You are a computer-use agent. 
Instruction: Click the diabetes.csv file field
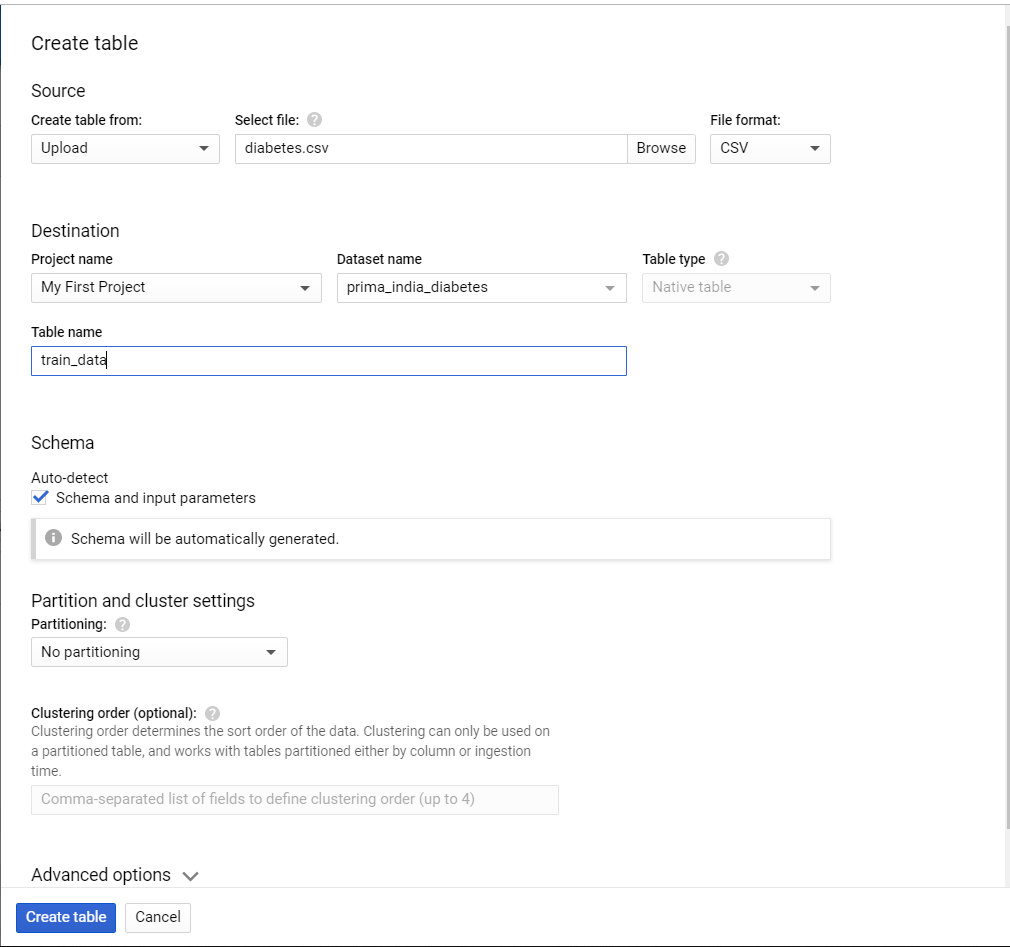point(431,148)
